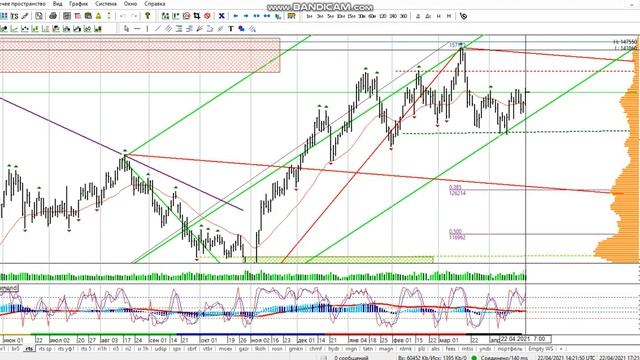Select the Fibonacci levels tool
This screenshot has height=360, width=640.
pos(179,29)
